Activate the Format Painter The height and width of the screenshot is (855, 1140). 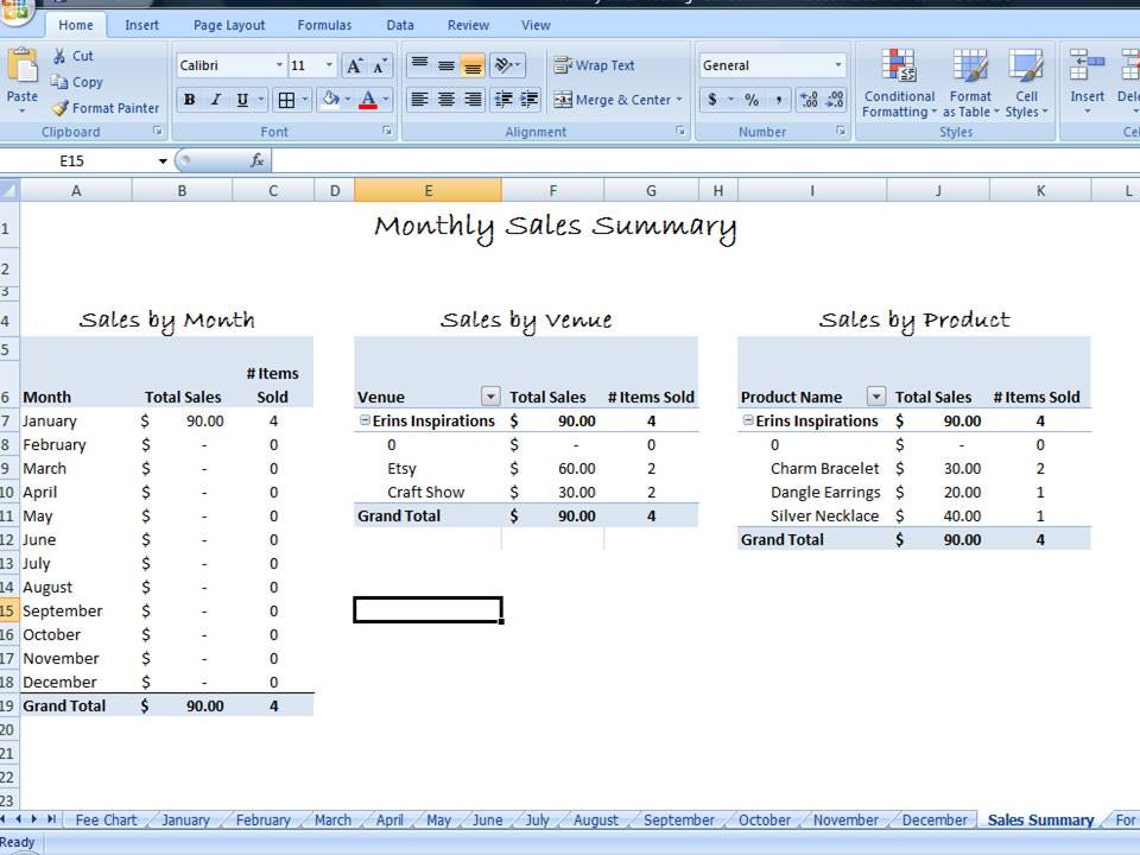[100, 108]
